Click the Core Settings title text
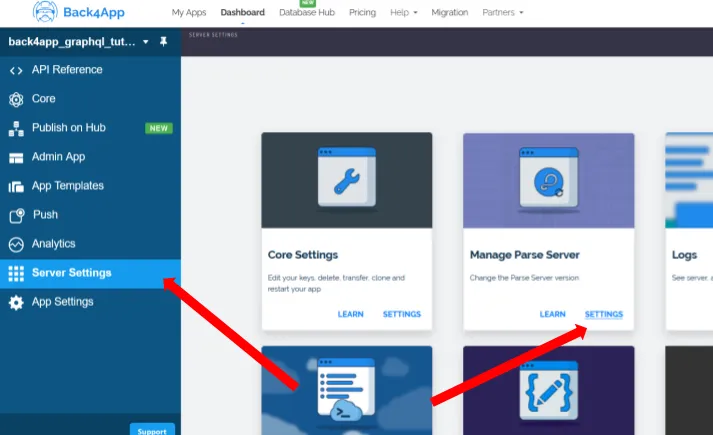Viewport: 713px width, 435px height. [x=303, y=255]
